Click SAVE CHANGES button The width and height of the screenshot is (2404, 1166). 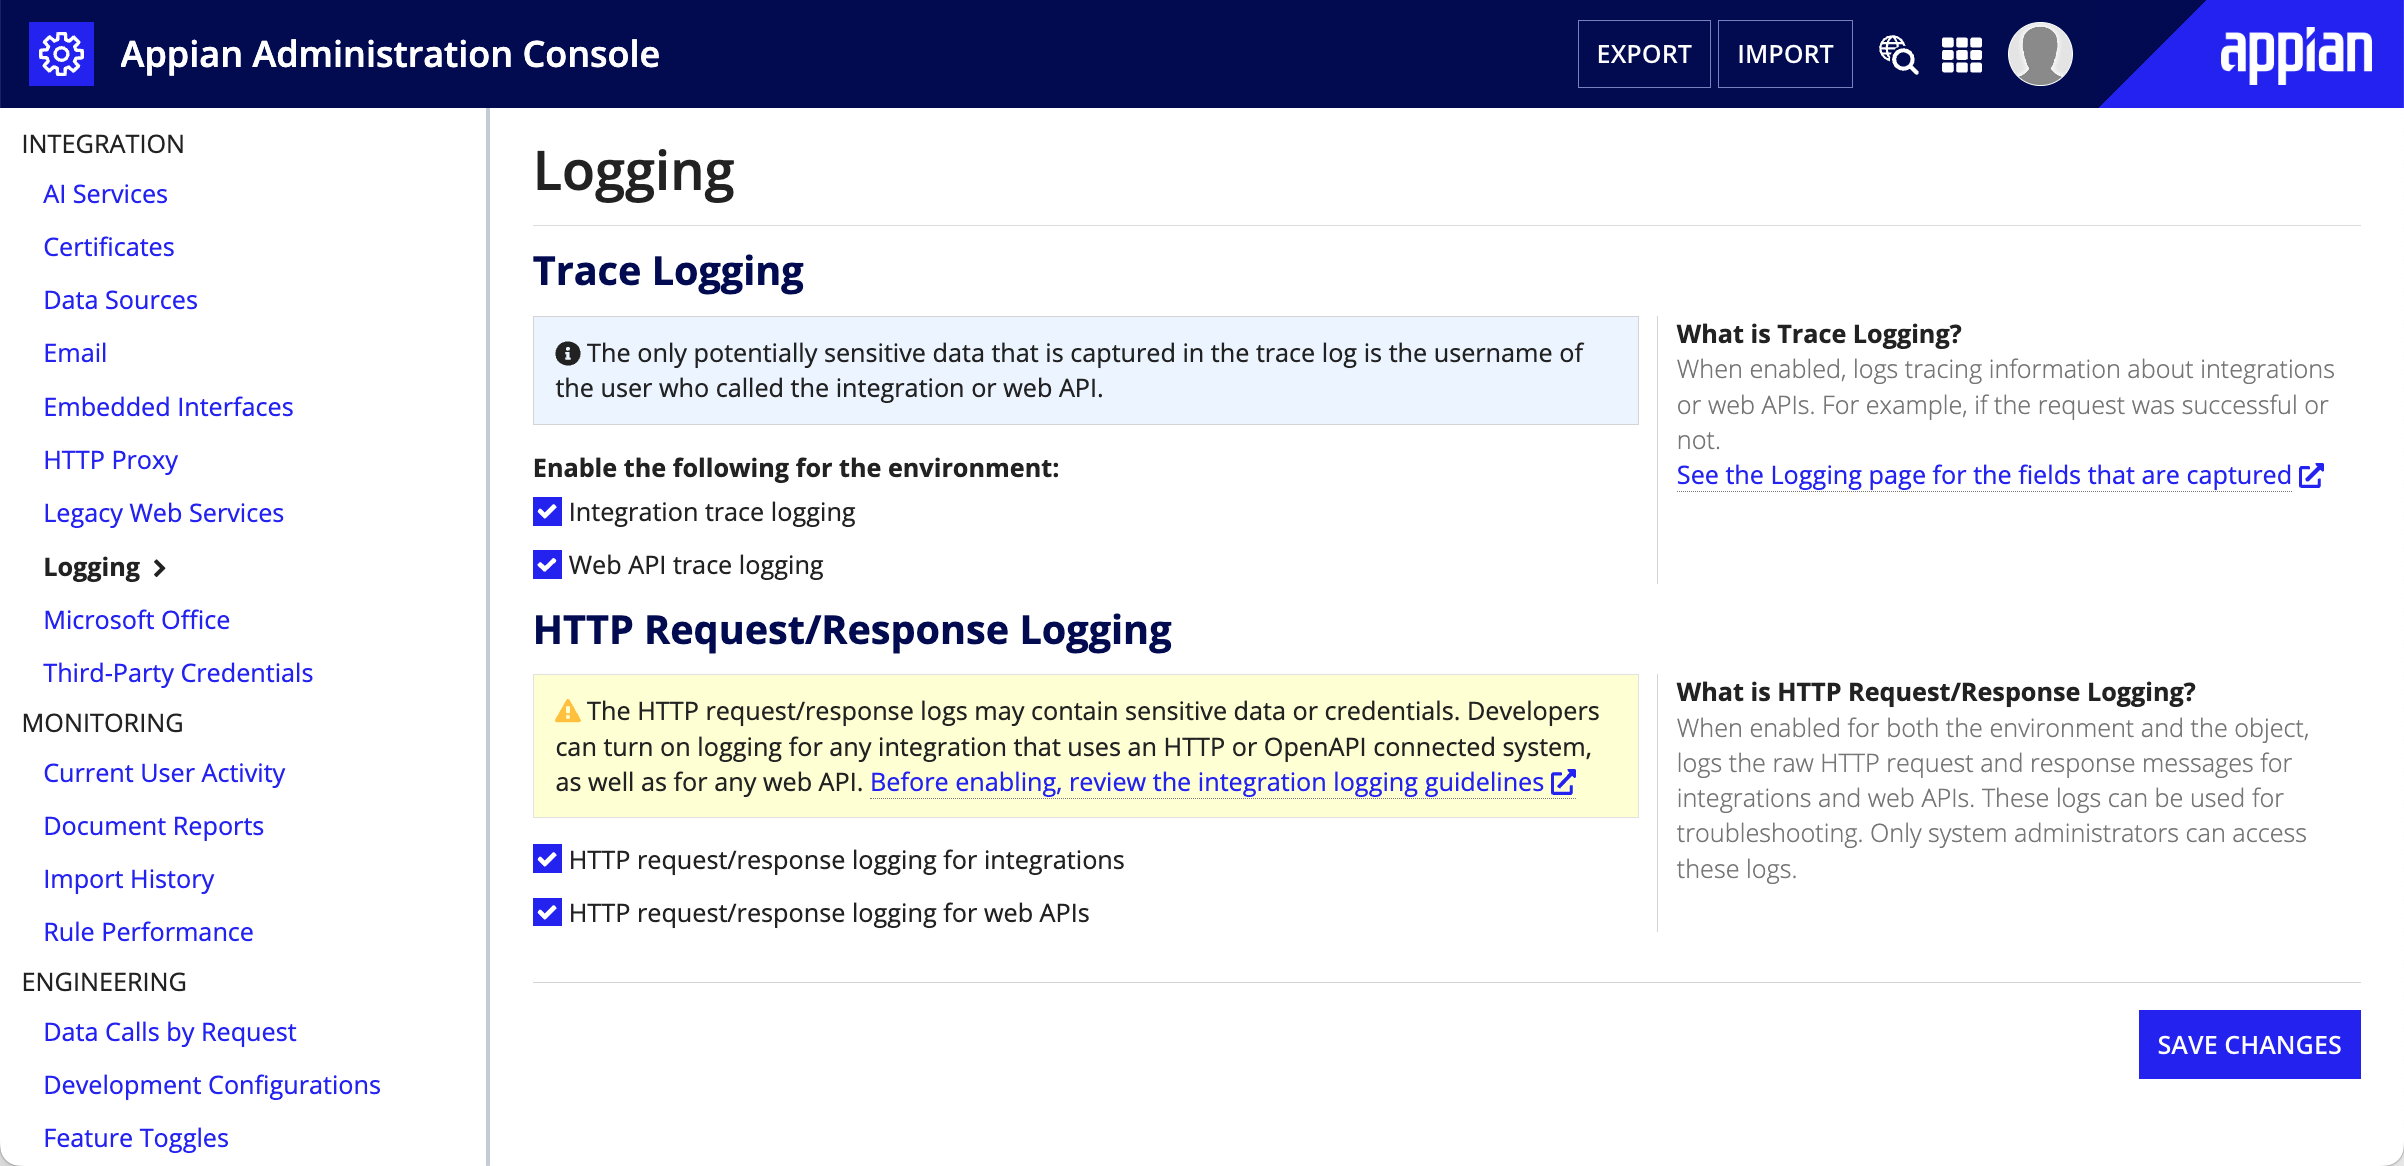pos(2249,1044)
